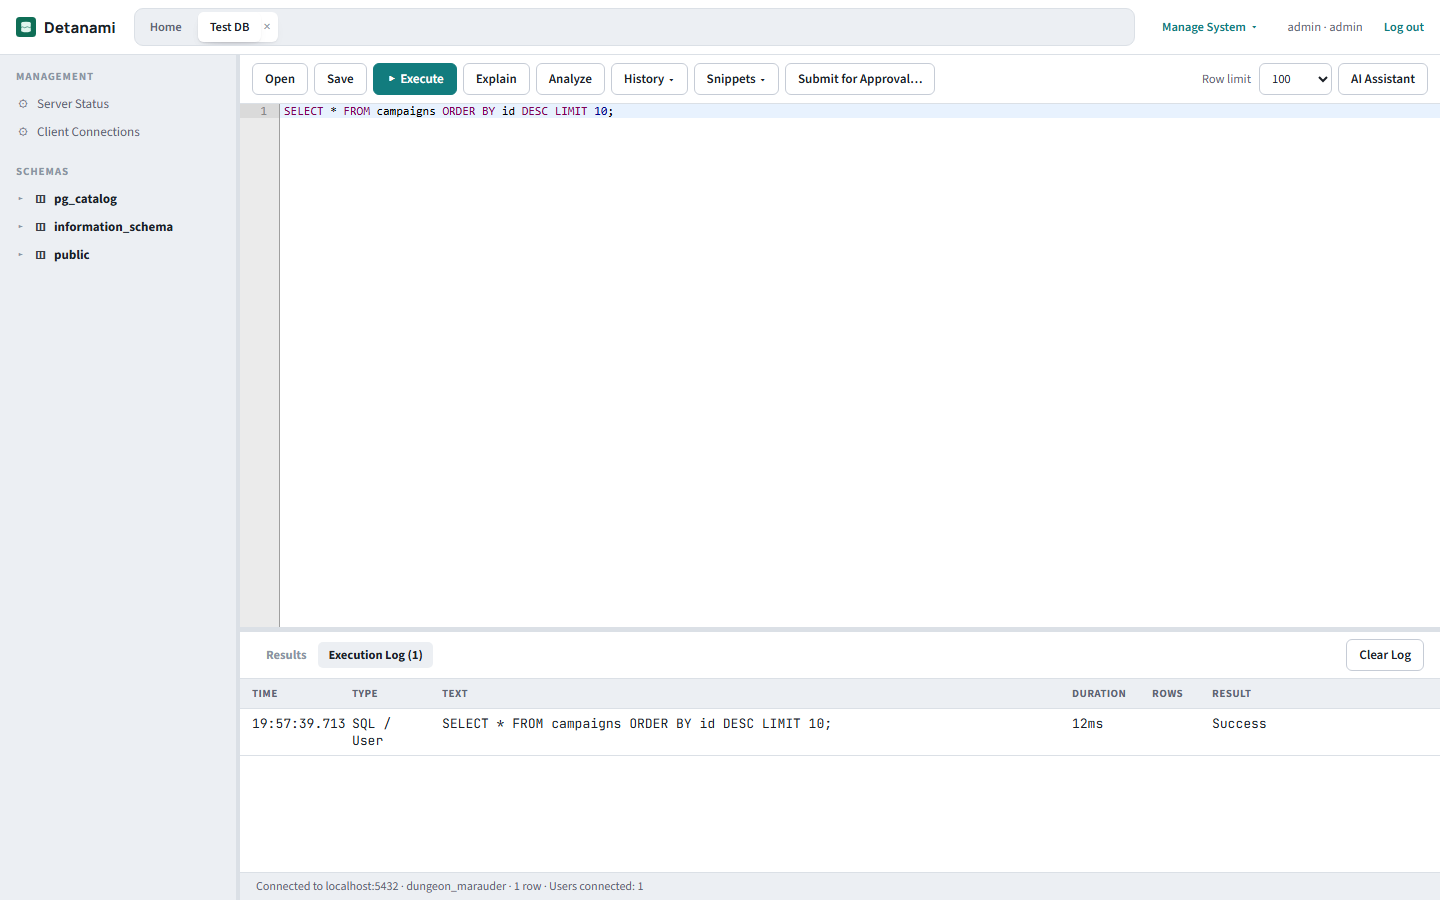Click the public schema icon

(x=41, y=255)
